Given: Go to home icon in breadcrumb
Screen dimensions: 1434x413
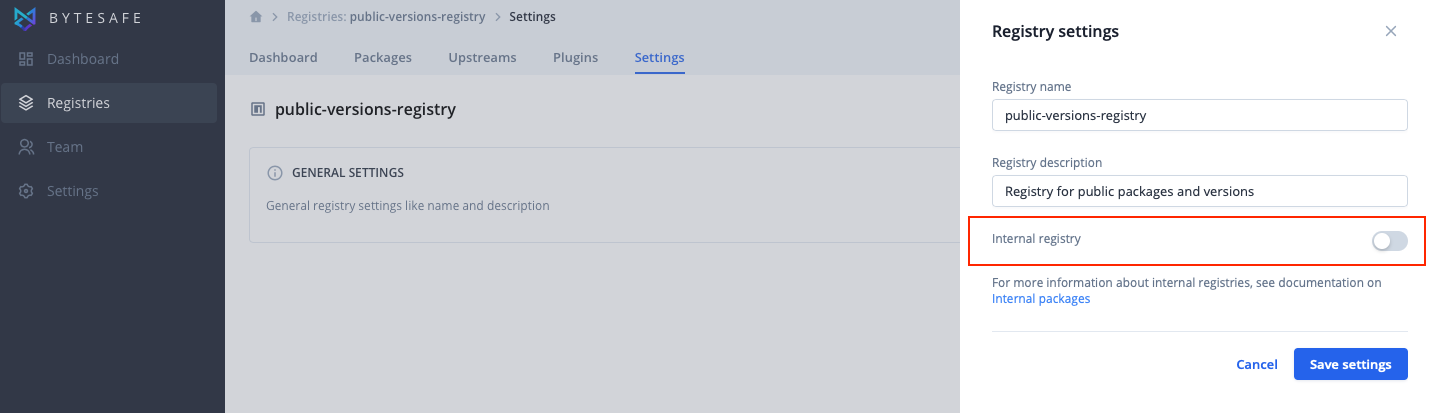Looking at the screenshot, I should (x=256, y=17).
